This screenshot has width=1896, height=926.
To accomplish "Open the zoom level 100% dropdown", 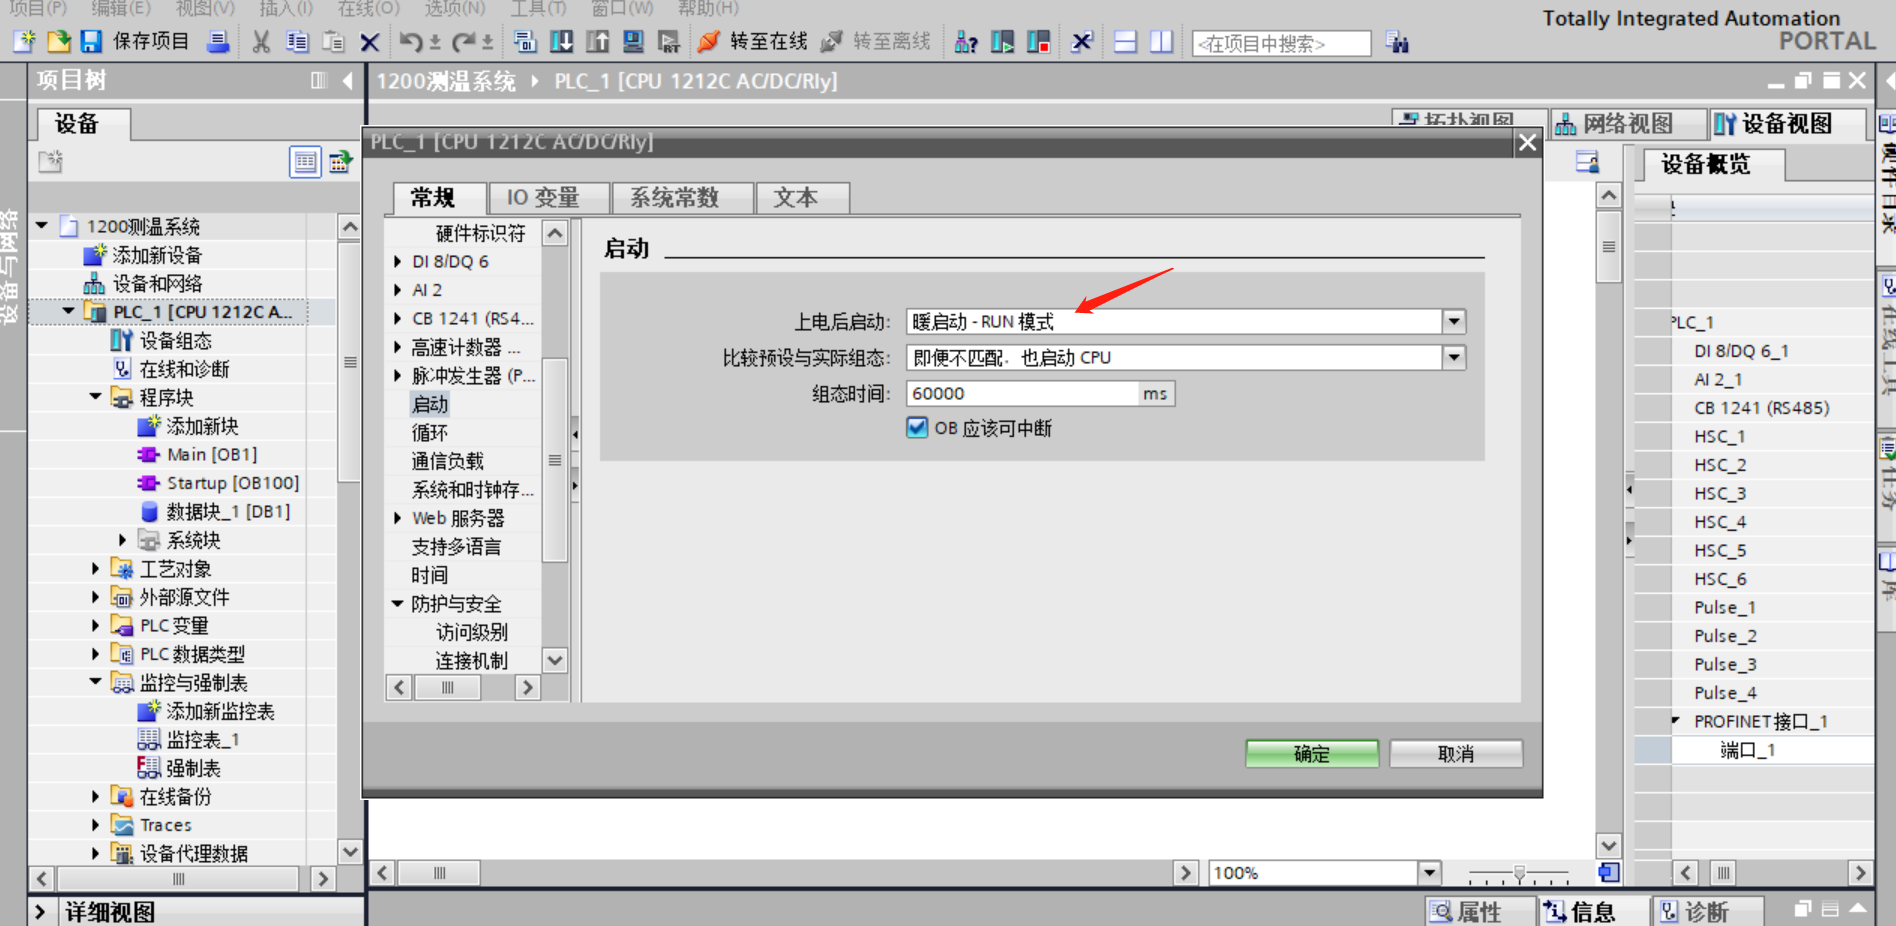I will (1430, 873).
